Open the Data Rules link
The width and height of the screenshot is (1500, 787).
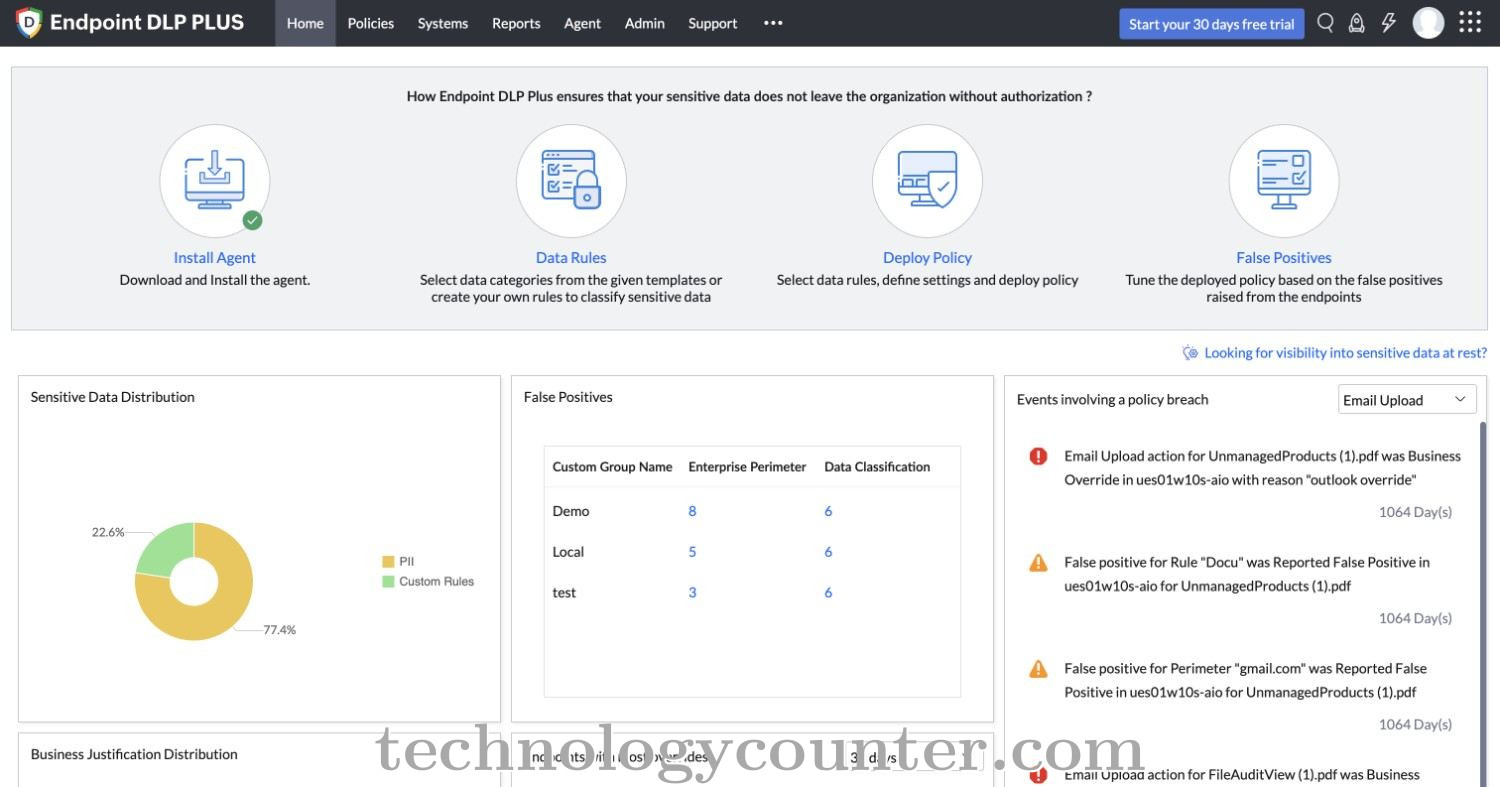571,257
